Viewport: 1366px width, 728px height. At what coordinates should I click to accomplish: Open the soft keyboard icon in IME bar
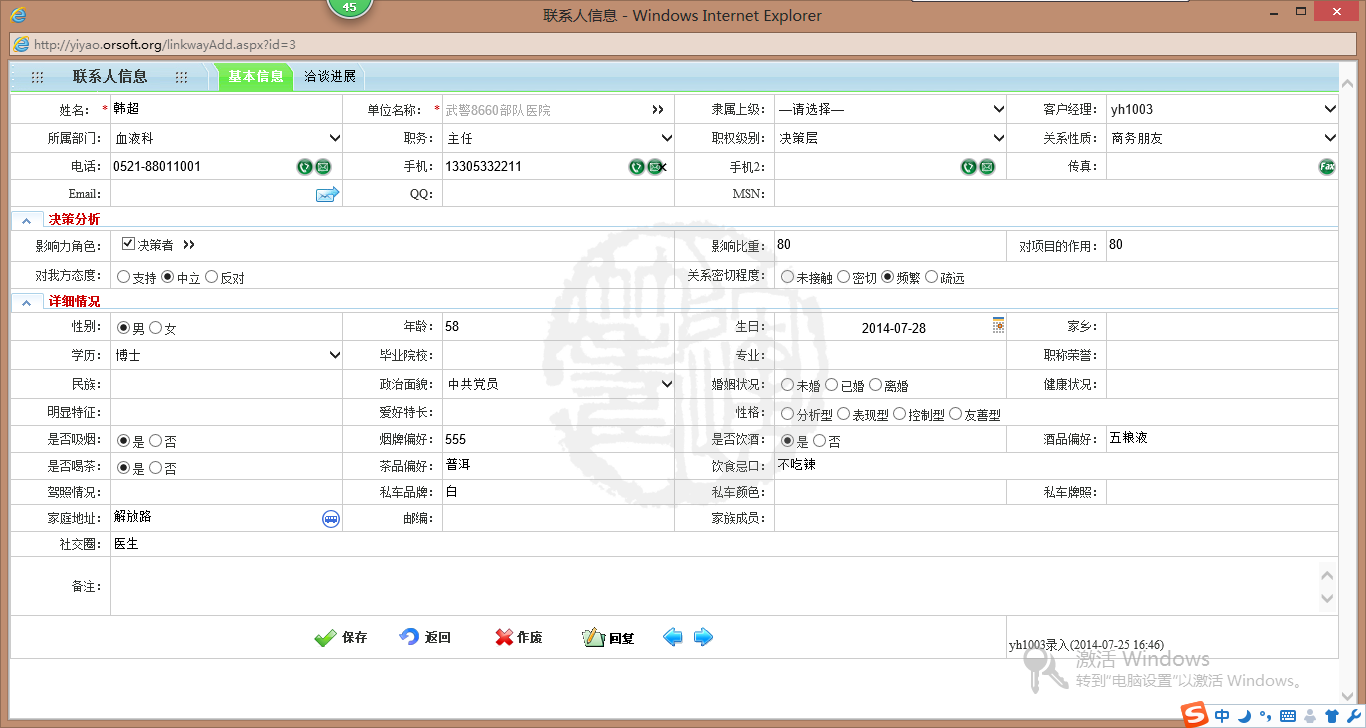(x=1288, y=715)
